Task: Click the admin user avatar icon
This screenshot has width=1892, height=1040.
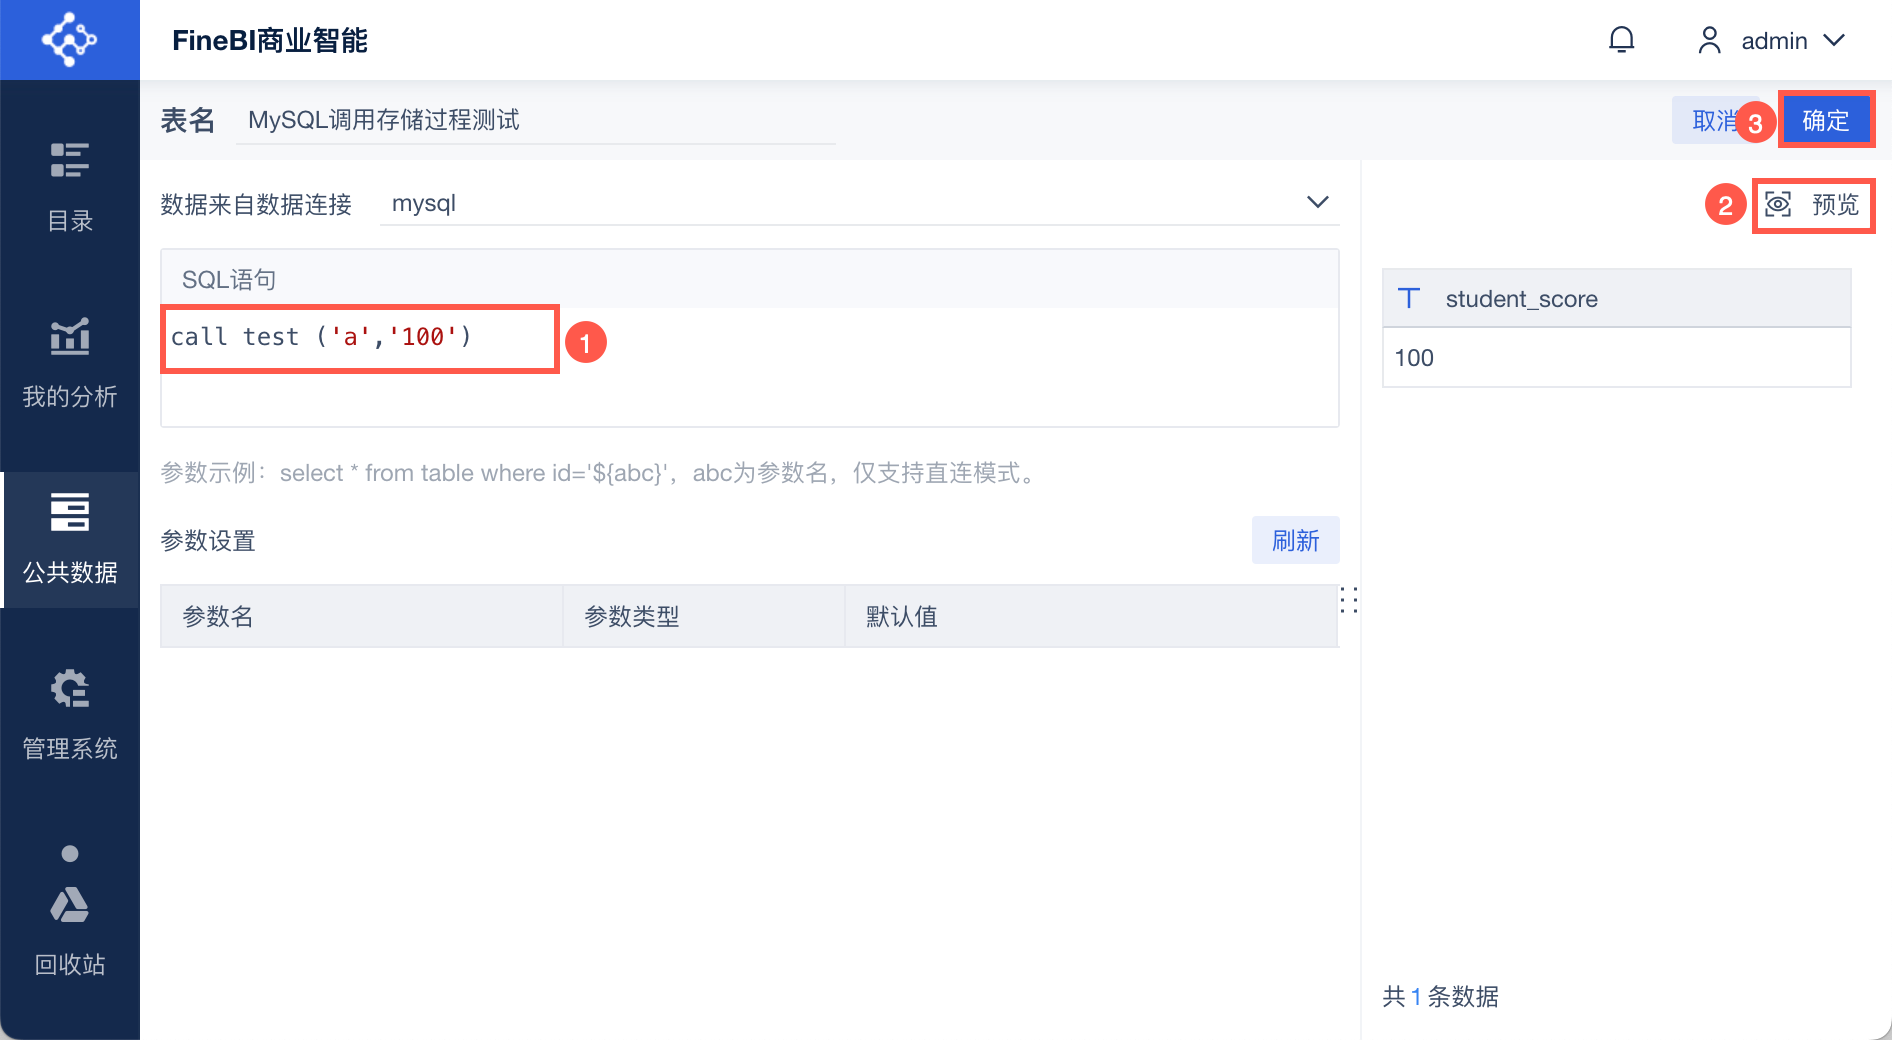Action: tap(1709, 40)
